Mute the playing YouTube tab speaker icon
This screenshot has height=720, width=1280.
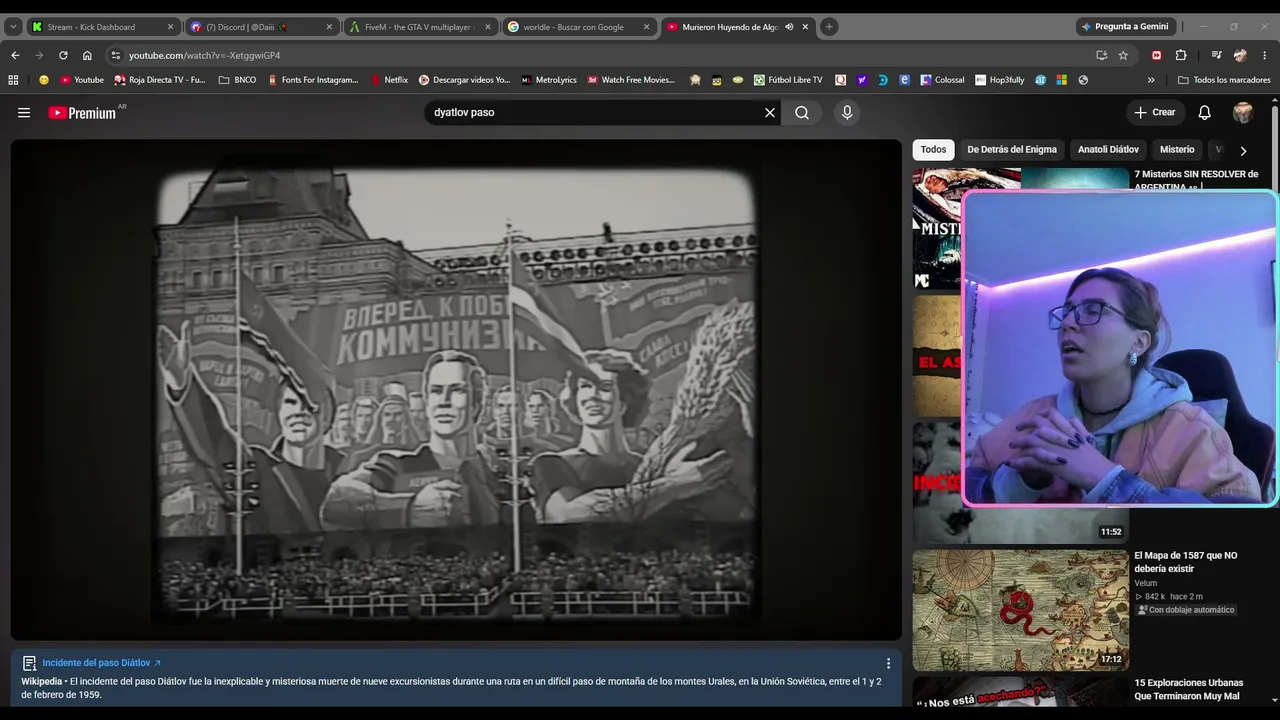(x=789, y=27)
